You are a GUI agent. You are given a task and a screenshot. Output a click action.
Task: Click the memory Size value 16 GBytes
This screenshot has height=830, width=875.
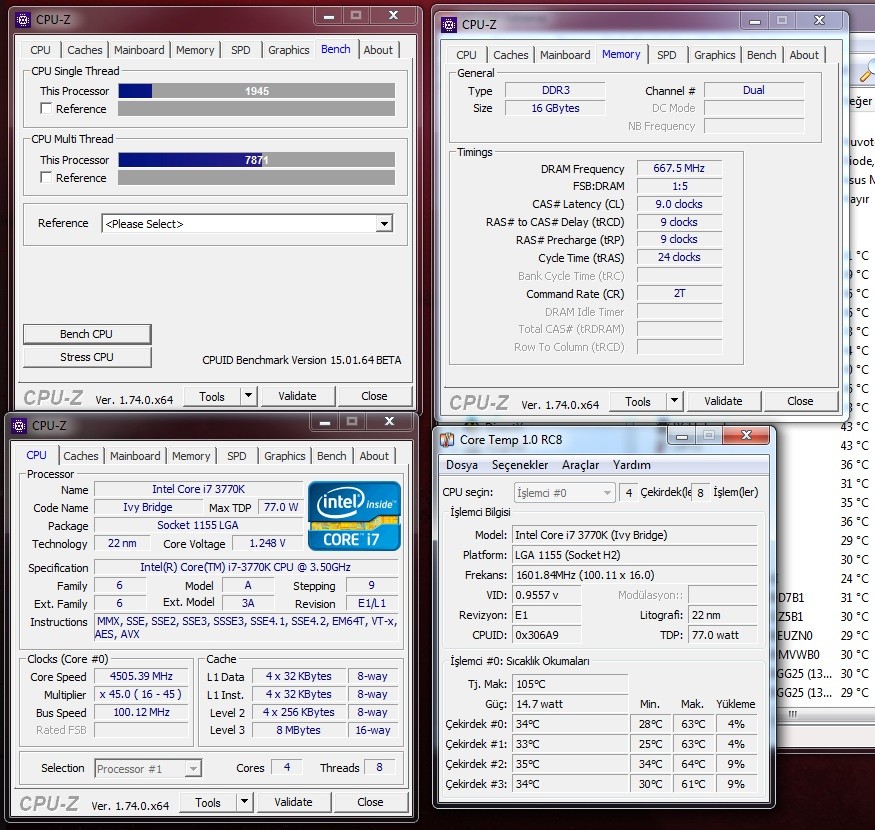click(555, 108)
